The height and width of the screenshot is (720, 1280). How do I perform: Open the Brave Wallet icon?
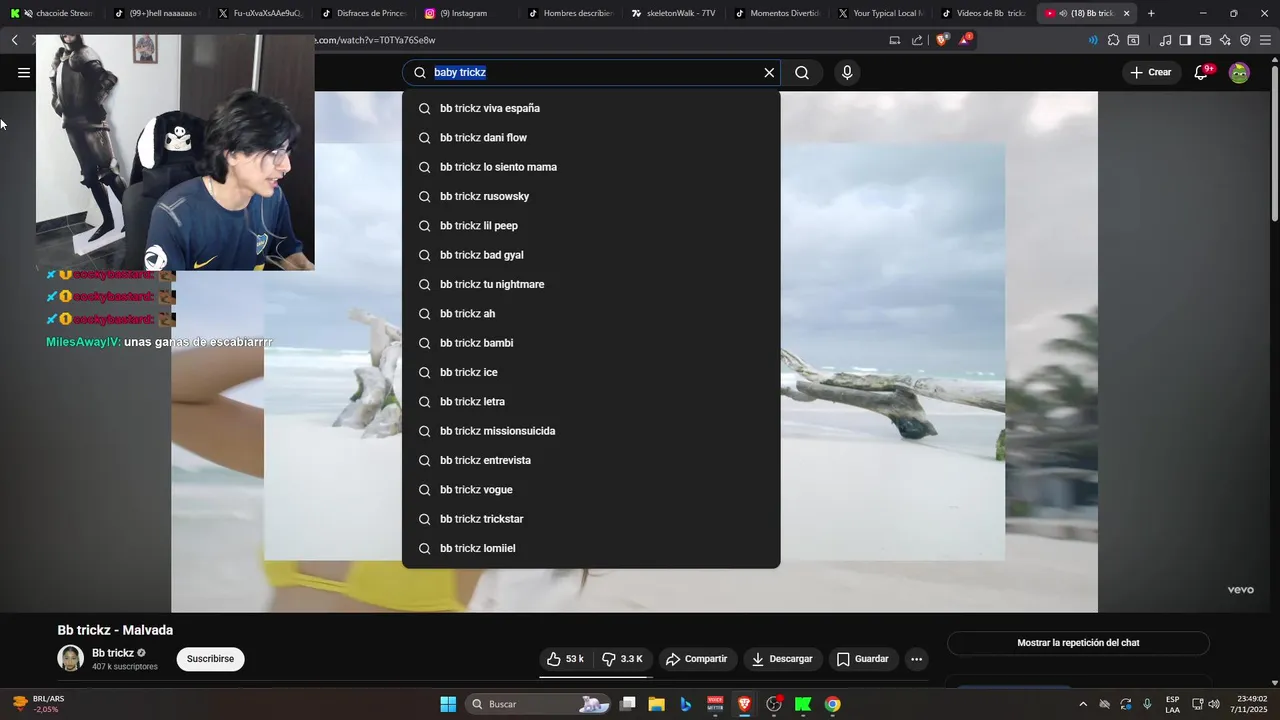coord(1205,40)
